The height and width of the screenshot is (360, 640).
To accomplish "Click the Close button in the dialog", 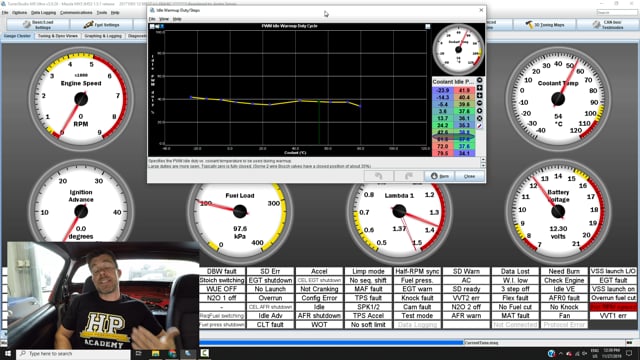I will pos(469,176).
